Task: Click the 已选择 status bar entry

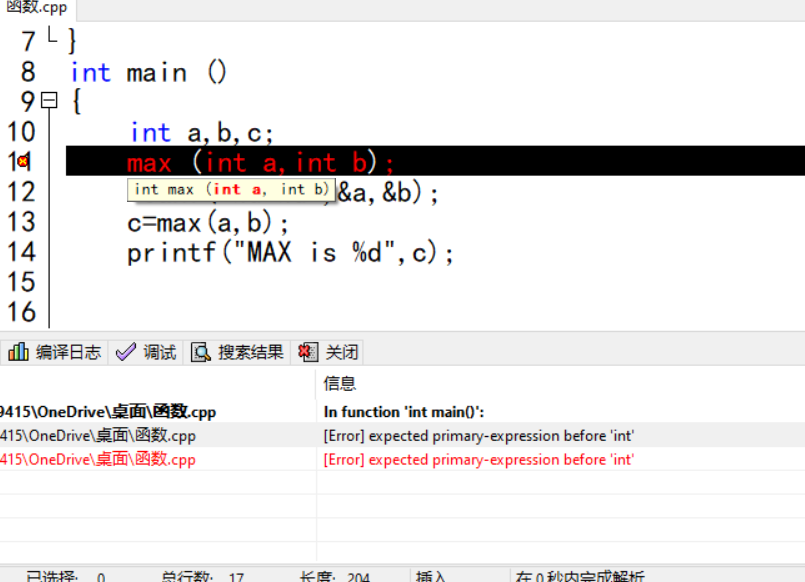Action: [x=66, y=576]
